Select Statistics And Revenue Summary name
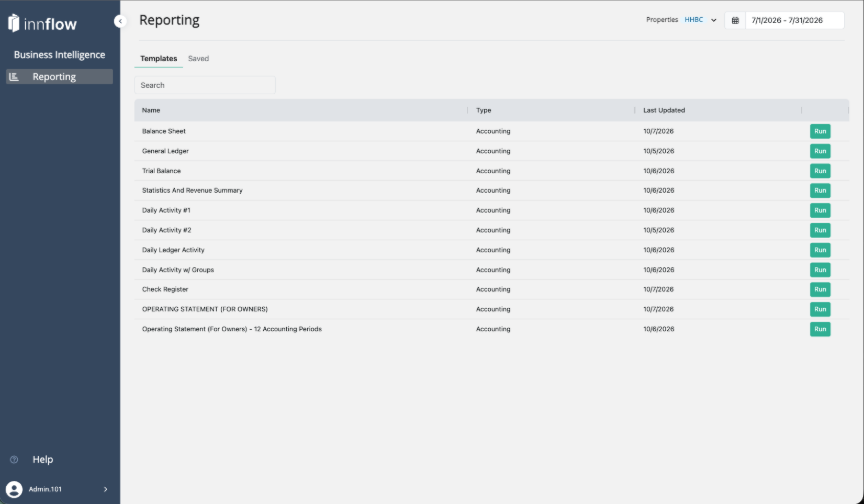The width and height of the screenshot is (864, 504). [x=192, y=191]
